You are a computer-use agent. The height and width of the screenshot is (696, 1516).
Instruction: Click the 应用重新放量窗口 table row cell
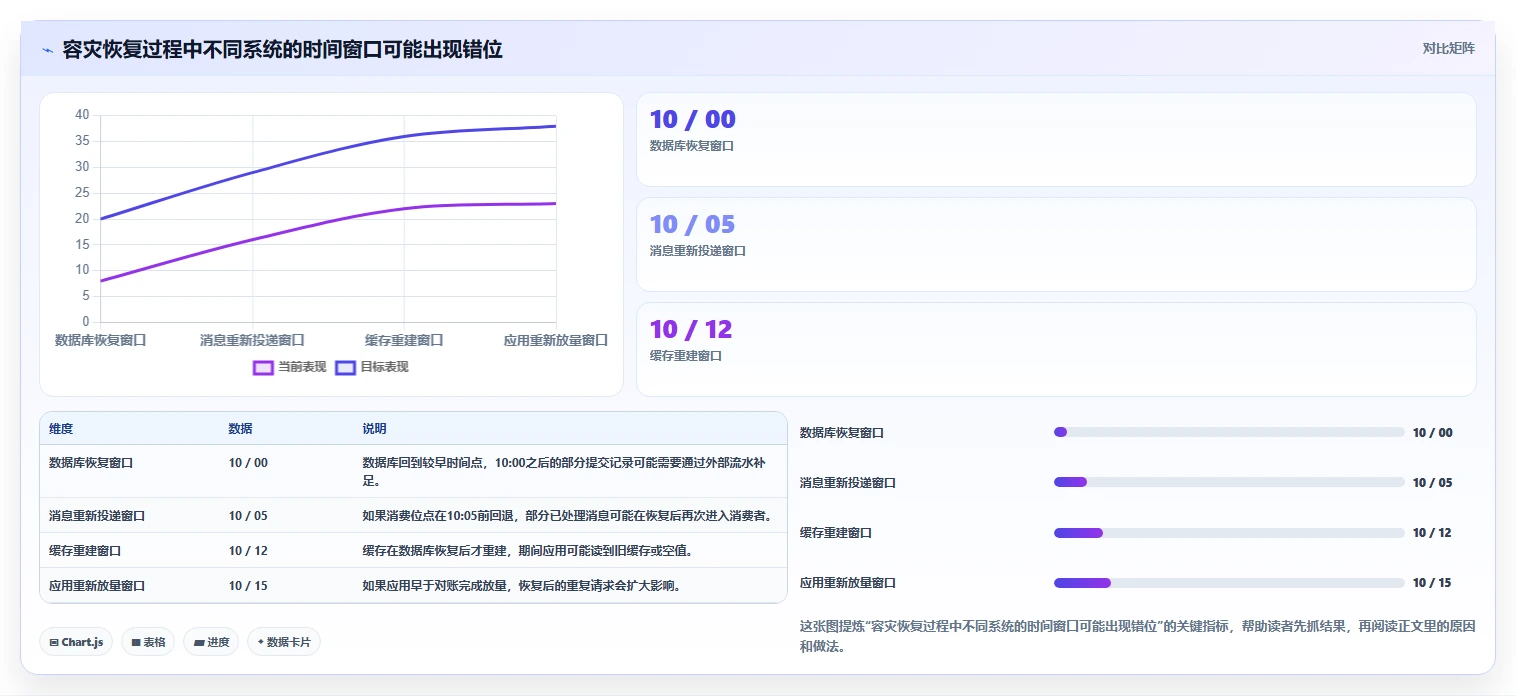[x=97, y=586]
